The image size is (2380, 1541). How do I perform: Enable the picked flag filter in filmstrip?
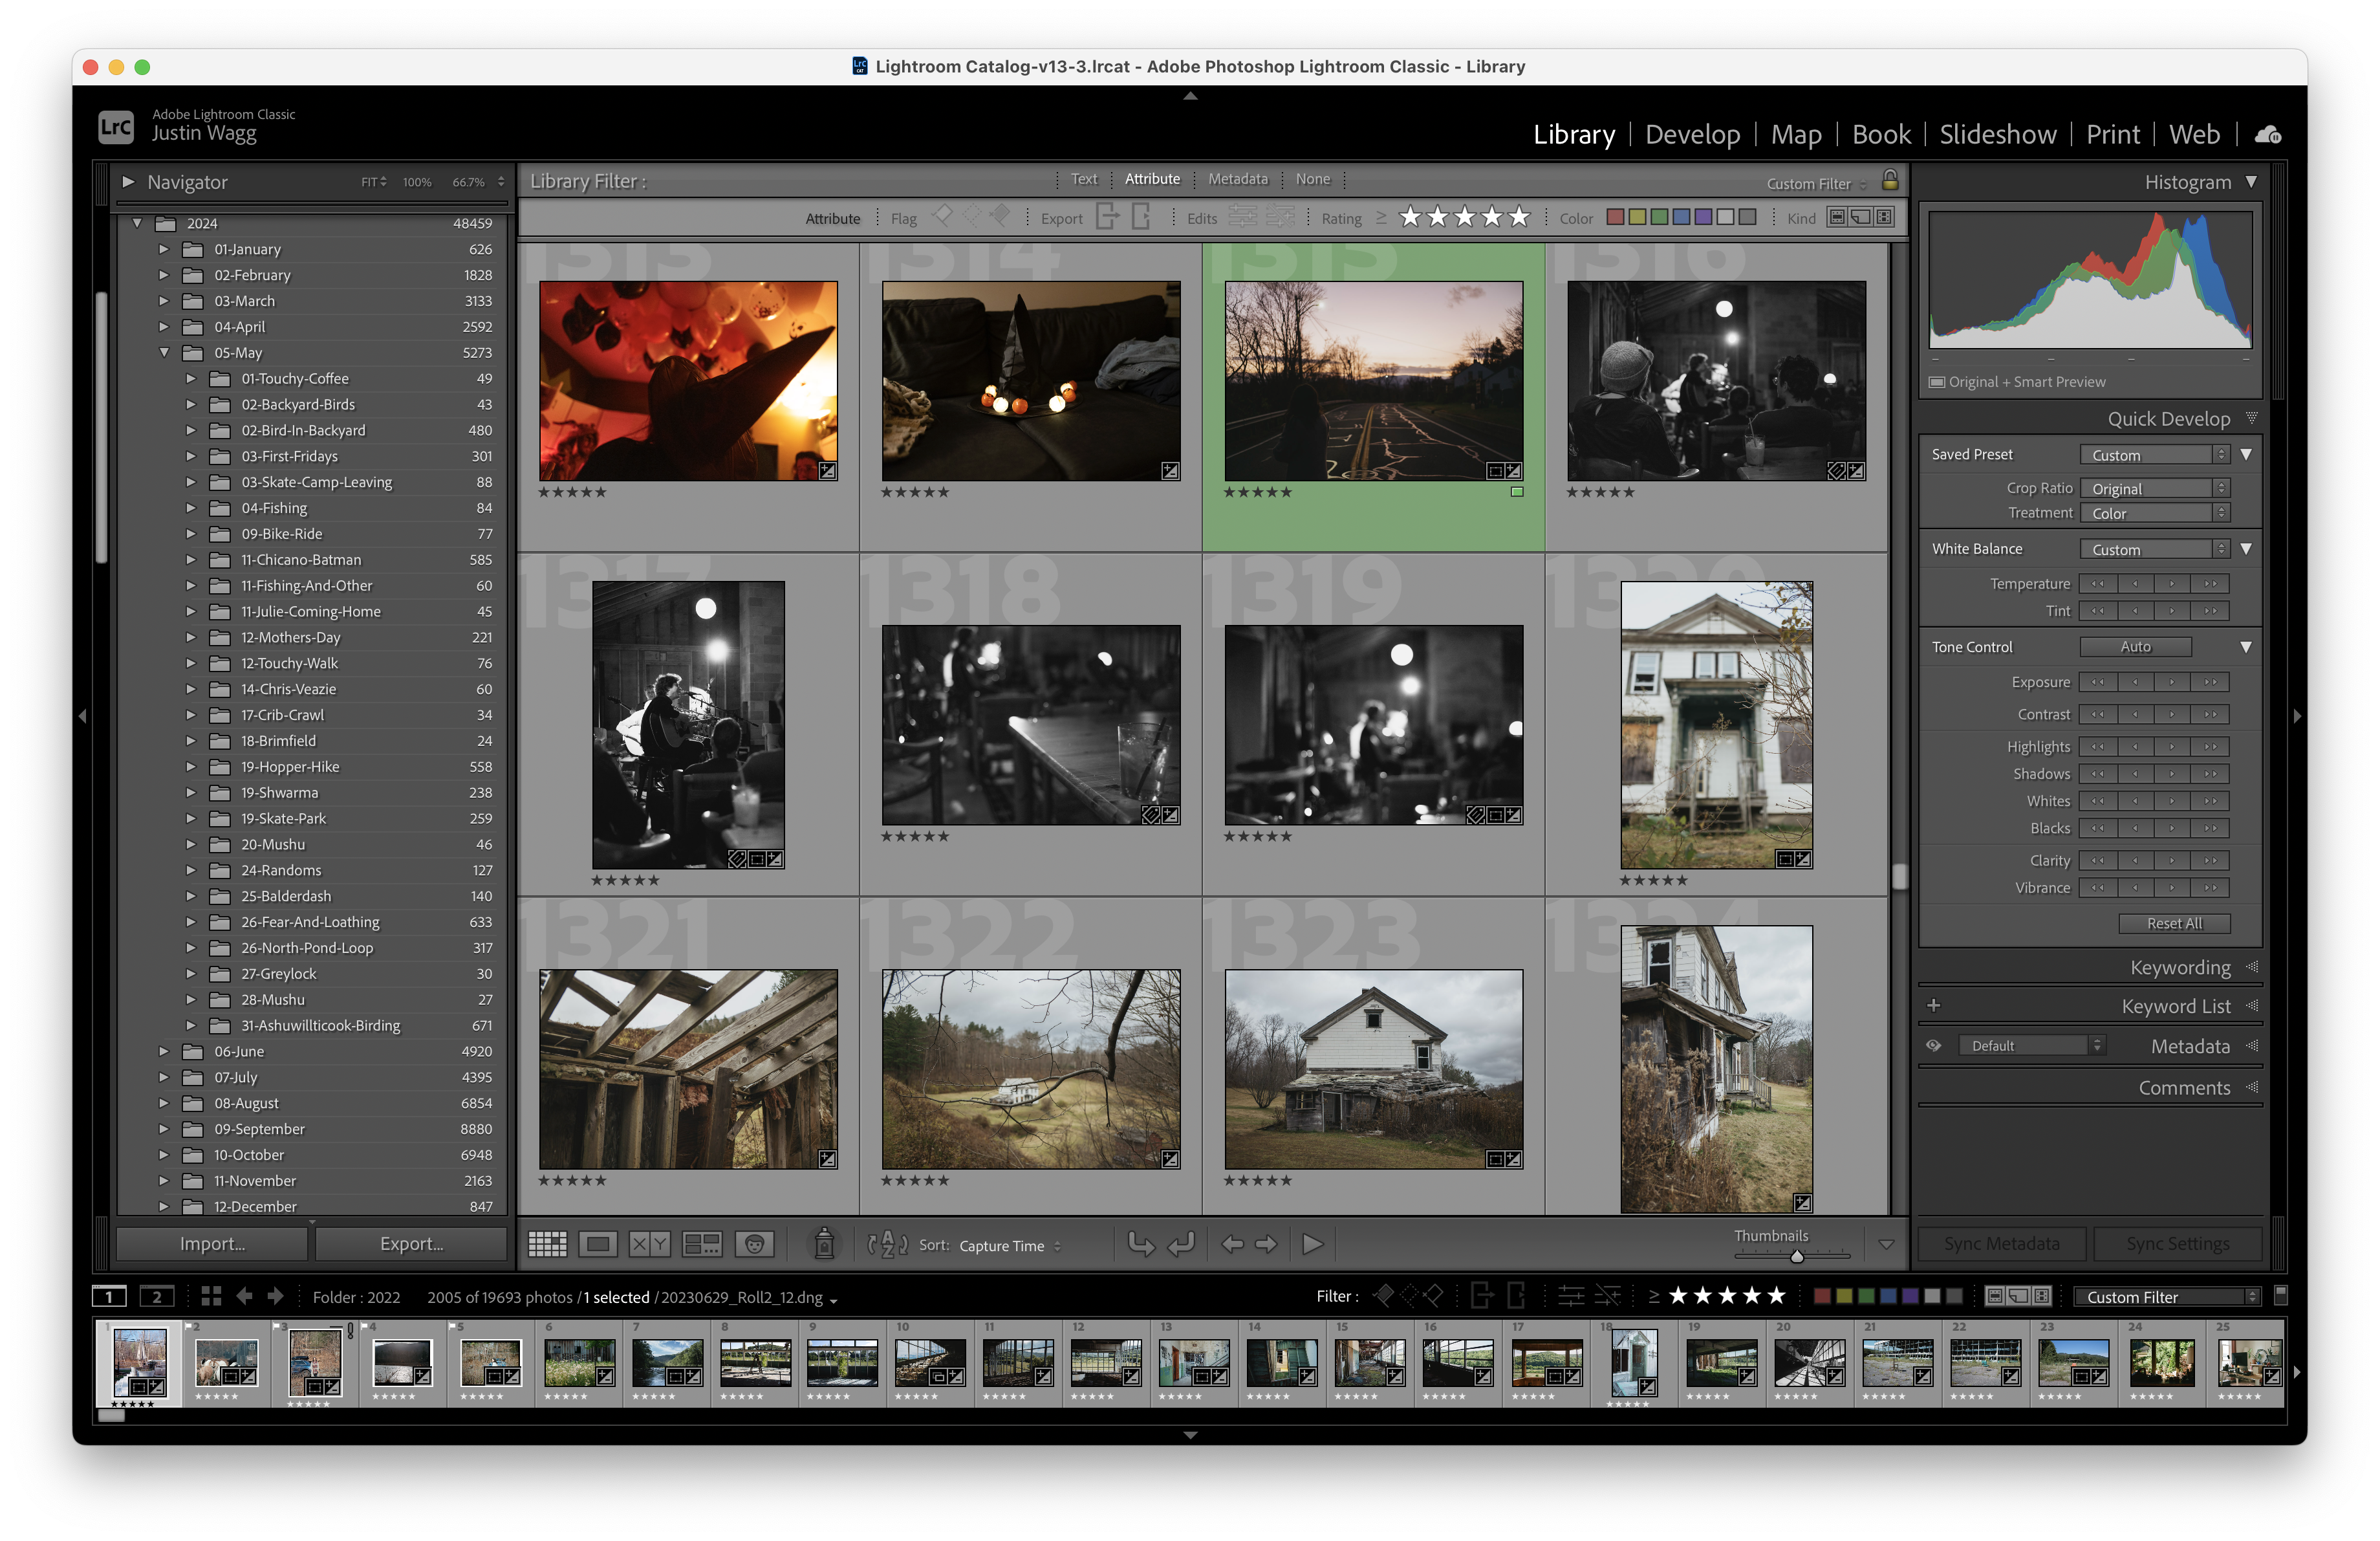(1384, 1296)
